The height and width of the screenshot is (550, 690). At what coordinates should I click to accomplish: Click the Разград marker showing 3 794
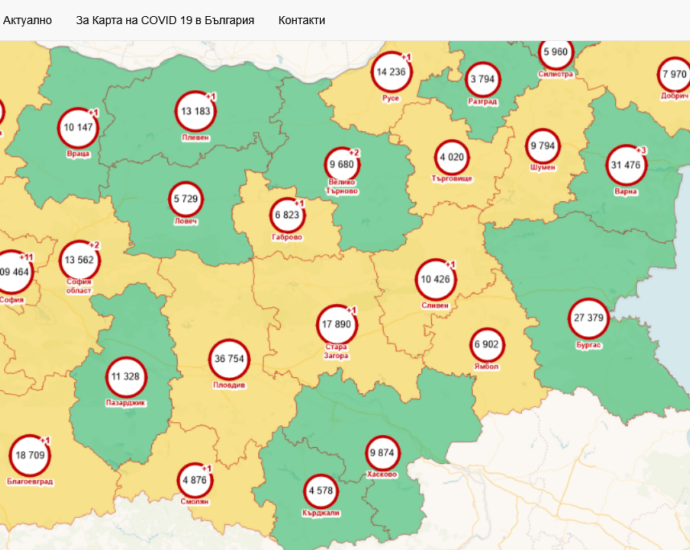(483, 79)
